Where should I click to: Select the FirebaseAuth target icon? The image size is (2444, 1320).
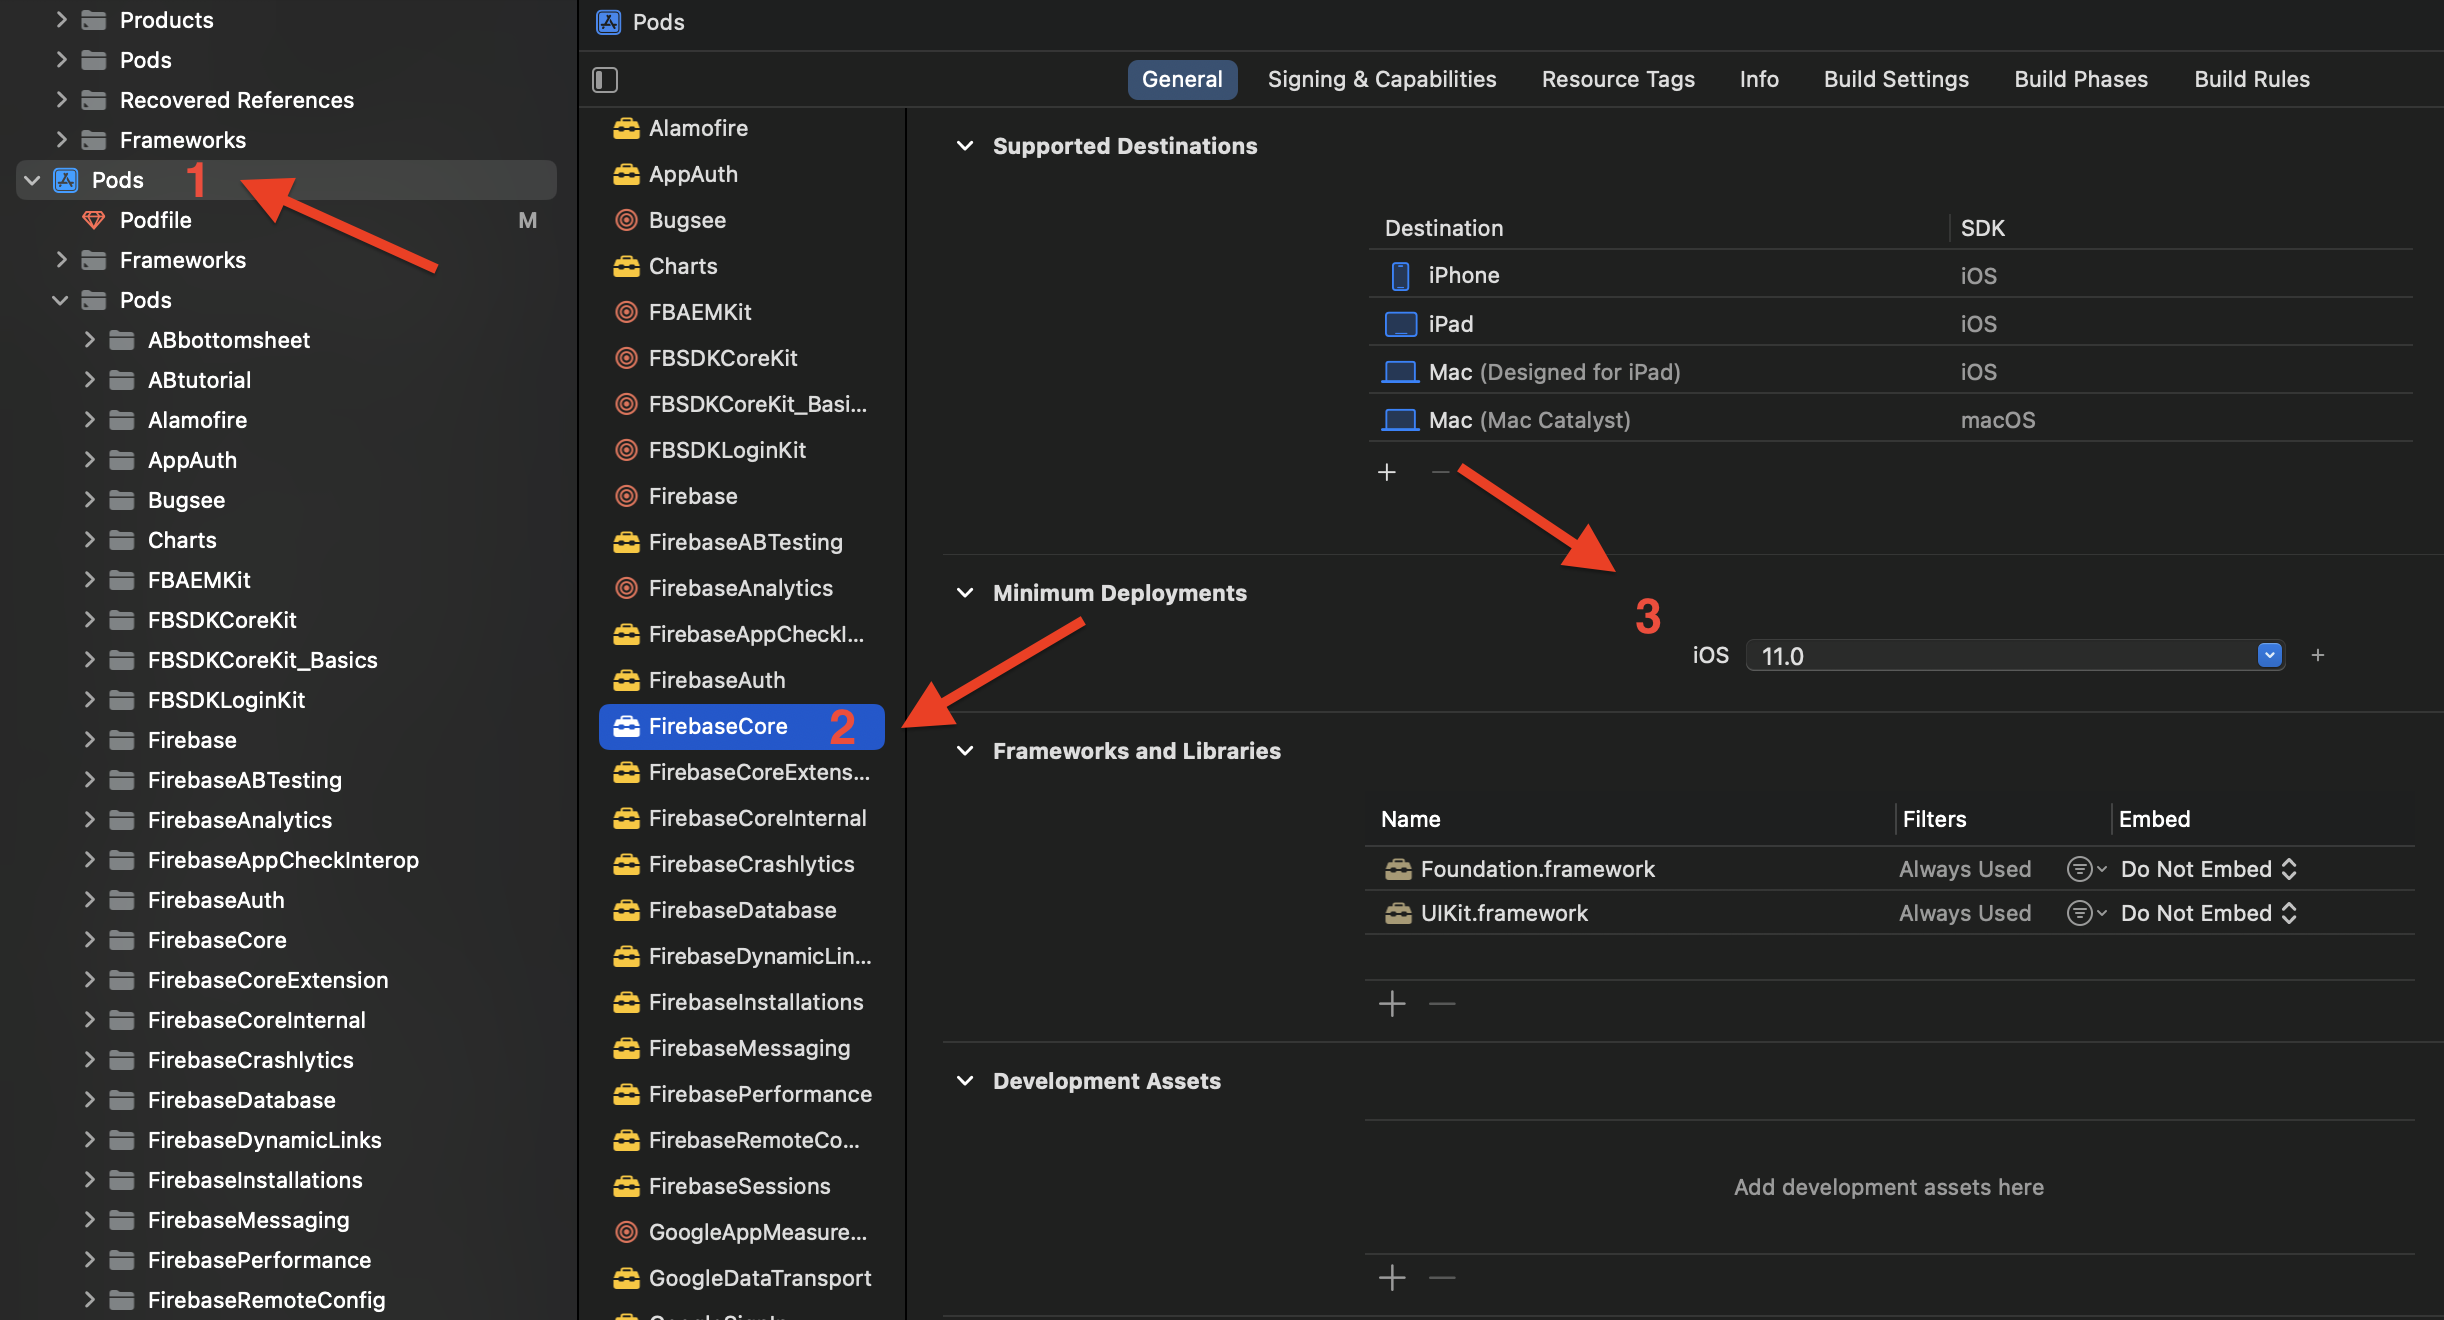tap(626, 680)
